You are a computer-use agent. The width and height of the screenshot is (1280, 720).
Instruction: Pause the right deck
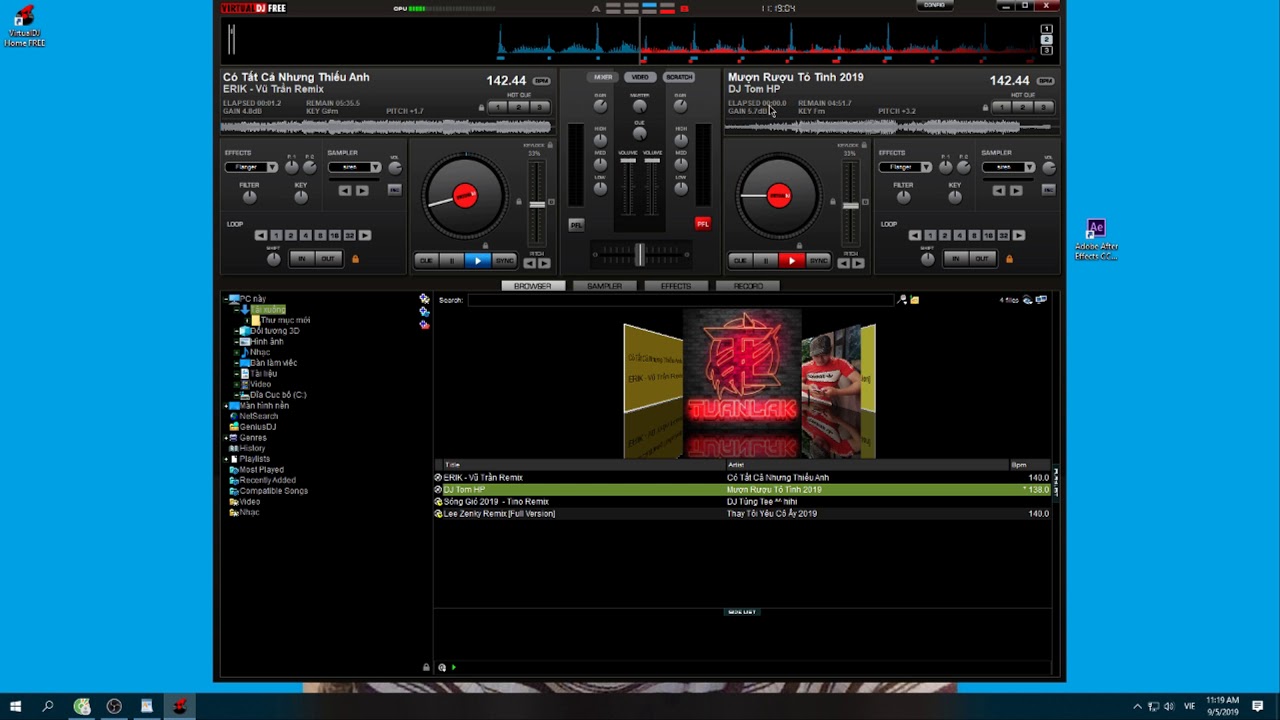click(x=766, y=260)
